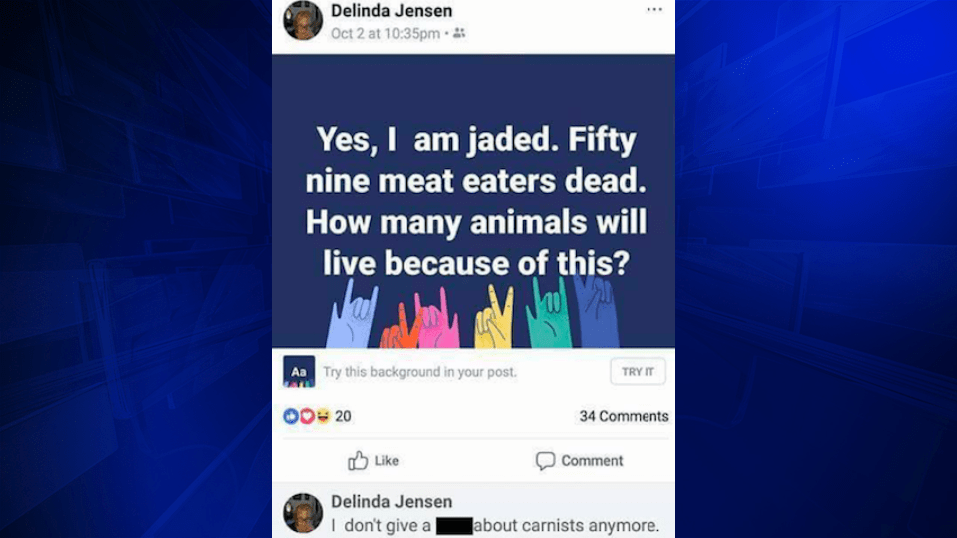The height and width of the screenshot is (538, 957).
Task: Click the Comment button label
Action: (x=592, y=461)
